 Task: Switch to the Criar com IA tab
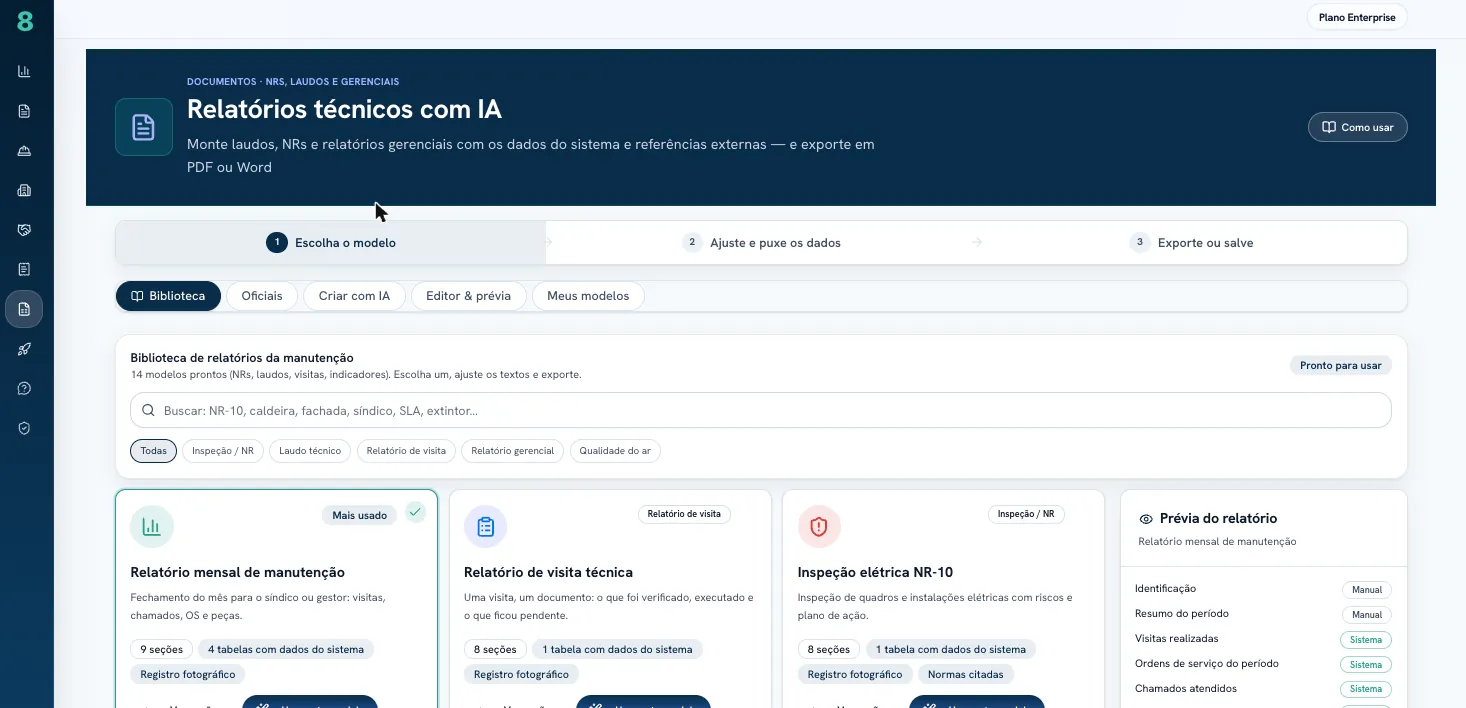354,296
